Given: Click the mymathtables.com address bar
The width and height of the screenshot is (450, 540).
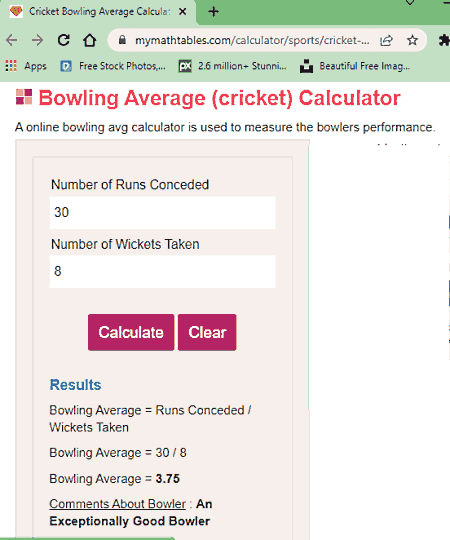Looking at the screenshot, I should point(252,41).
